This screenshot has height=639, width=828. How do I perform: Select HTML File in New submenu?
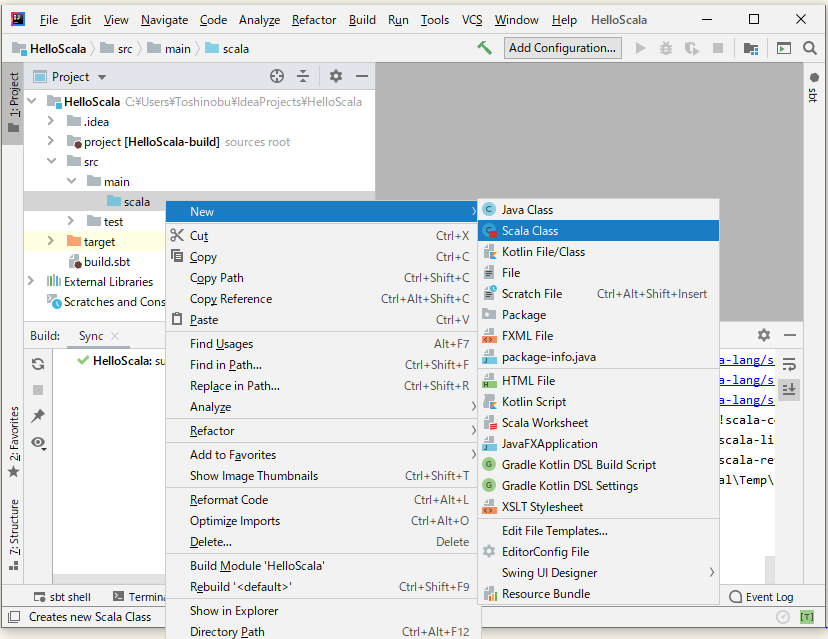pos(598,381)
